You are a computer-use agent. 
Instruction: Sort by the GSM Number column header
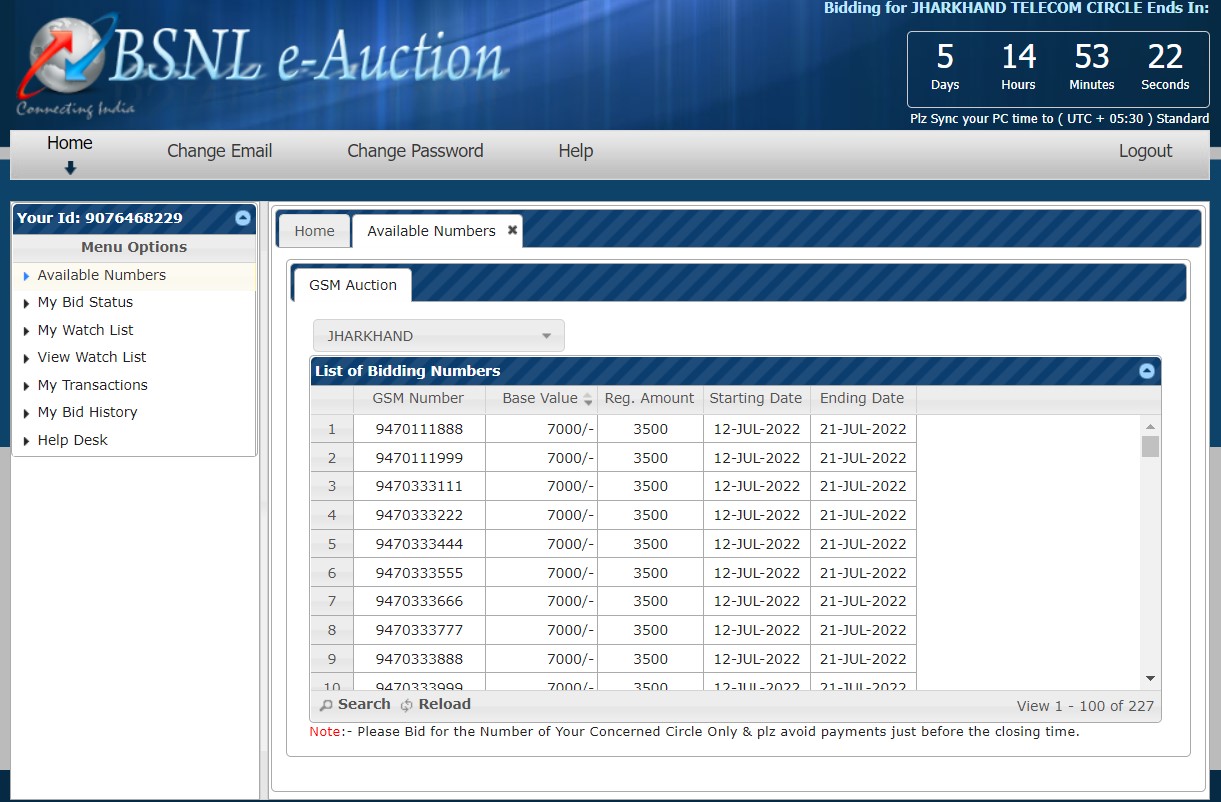(x=419, y=399)
